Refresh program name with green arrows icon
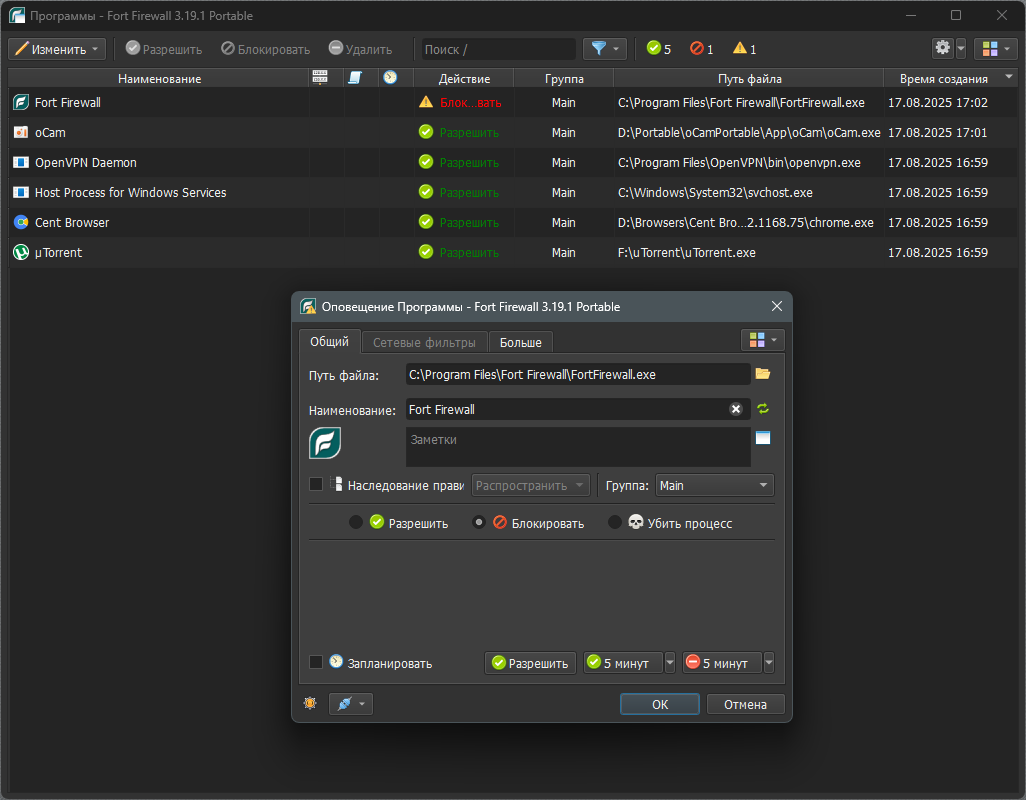 [x=763, y=409]
